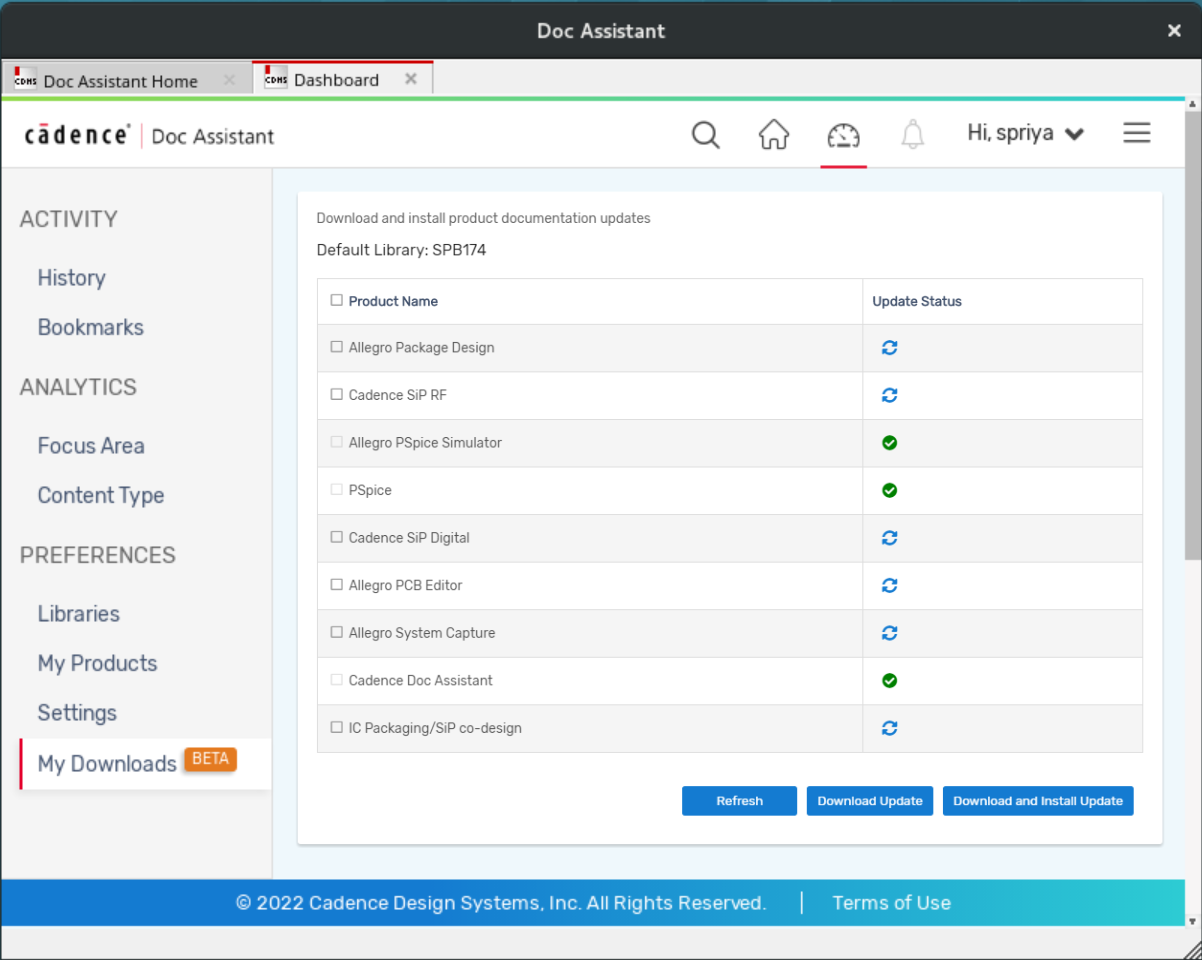Check the IC Packaging/SiP co-design checkbox
1202x960 pixels.
coord(336,727)
